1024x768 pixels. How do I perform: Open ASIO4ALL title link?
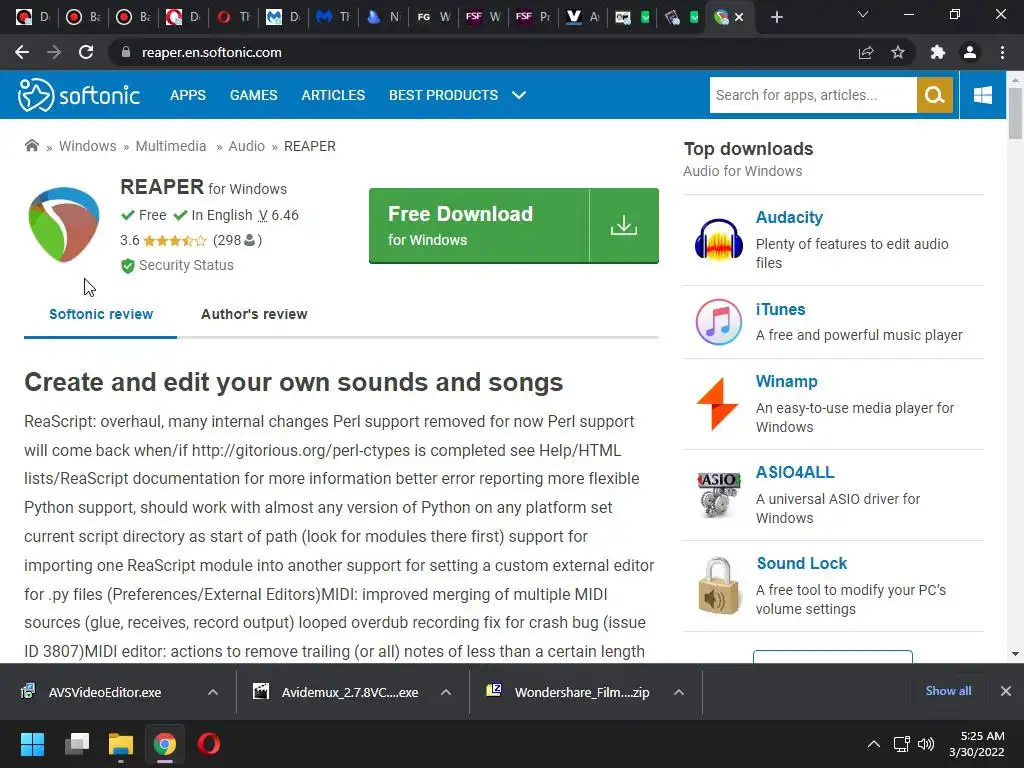795,472
